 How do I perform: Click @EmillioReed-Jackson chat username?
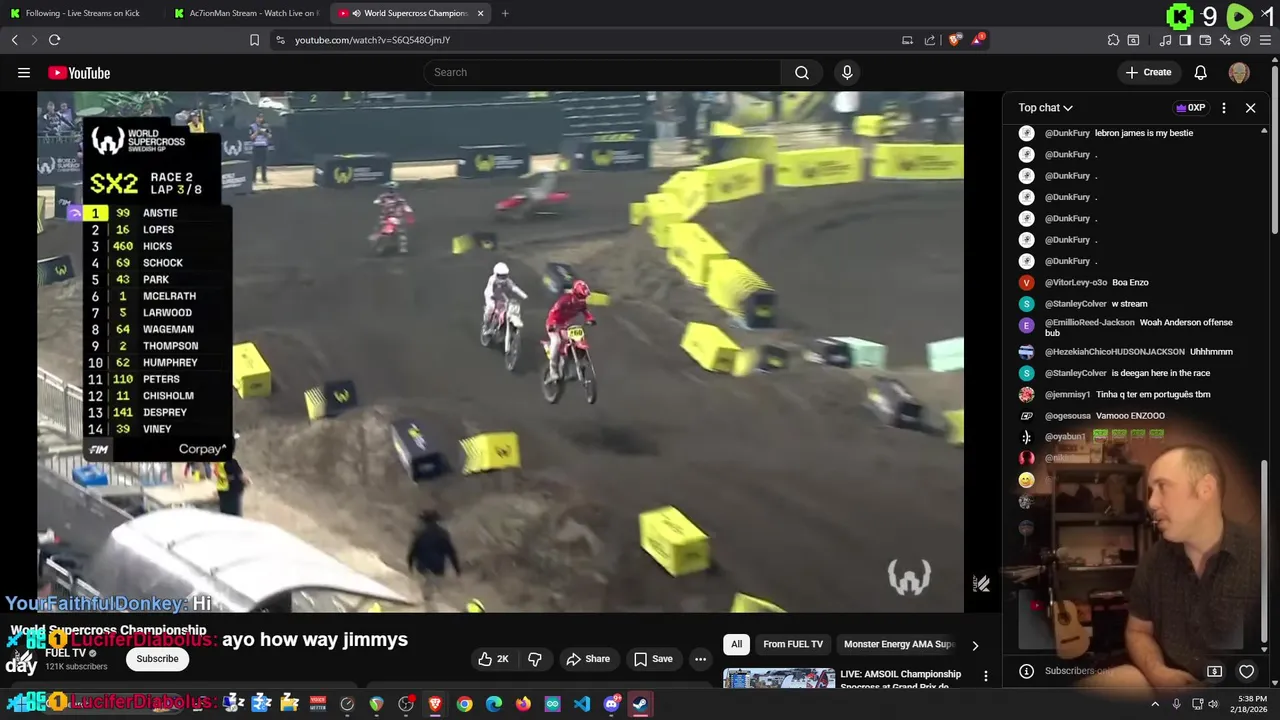(1090, 323)
